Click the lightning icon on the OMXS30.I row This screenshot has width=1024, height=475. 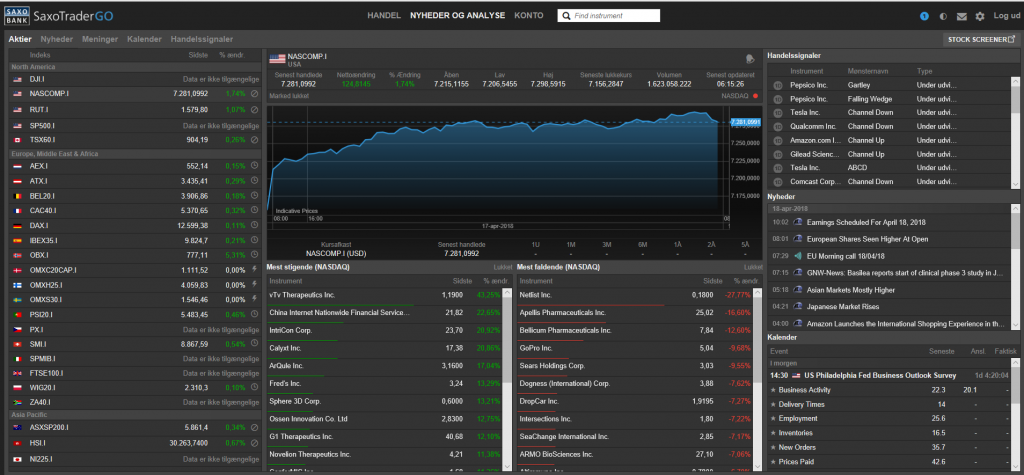[x=254, y=300]
